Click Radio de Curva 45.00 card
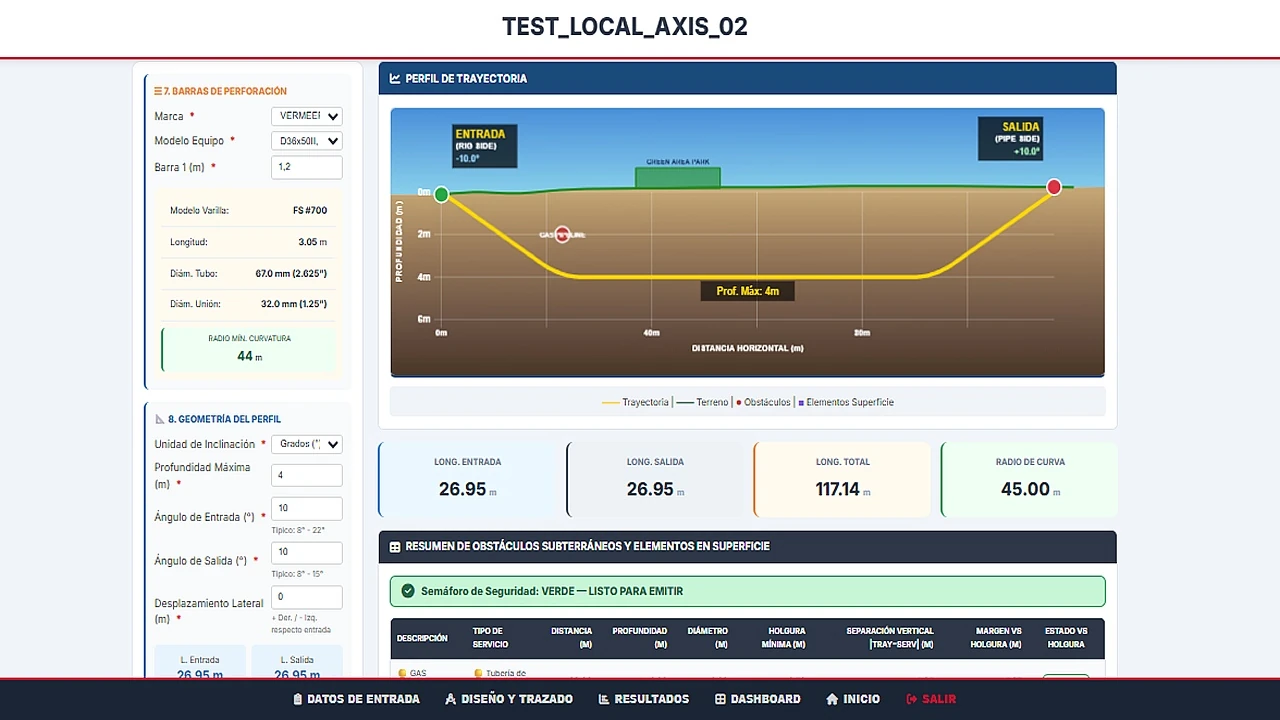The image size is (1280, 720). pyautogui.click(x=1029, y=480)
